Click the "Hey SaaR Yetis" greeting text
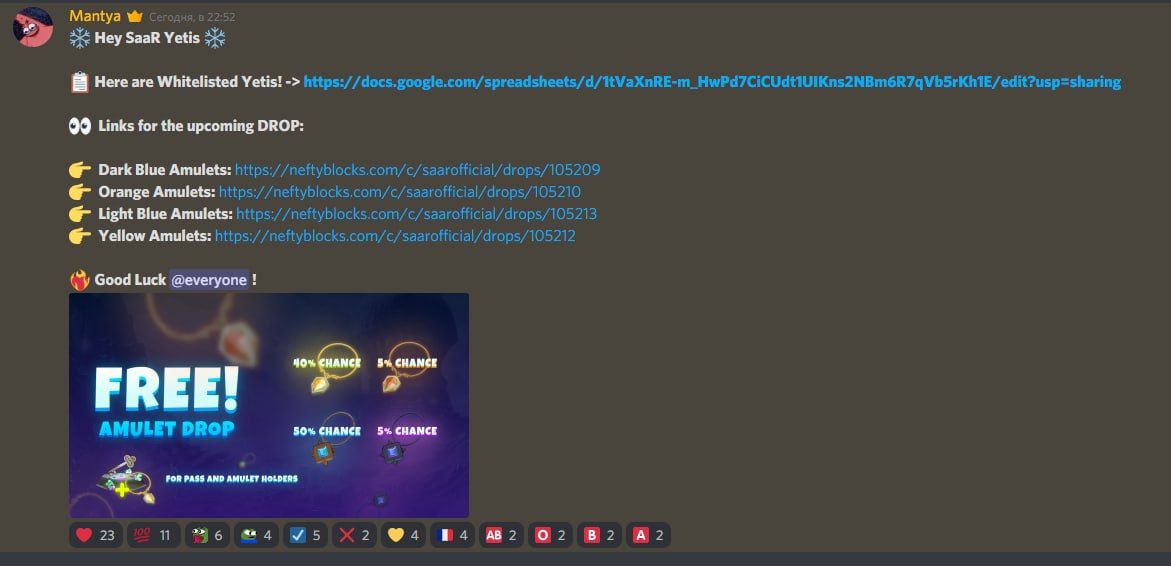1171x566 pixels. tap(147, 38)
